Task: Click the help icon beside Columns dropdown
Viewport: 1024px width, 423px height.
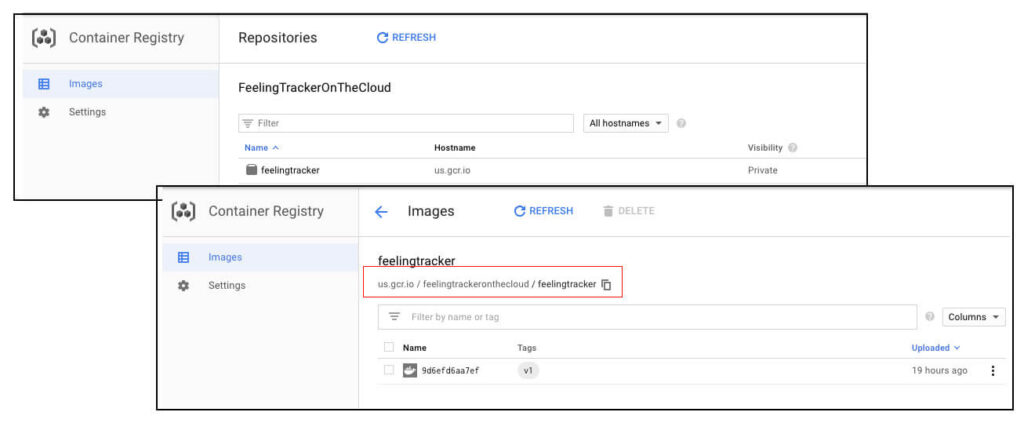Action: pos(930,317)
